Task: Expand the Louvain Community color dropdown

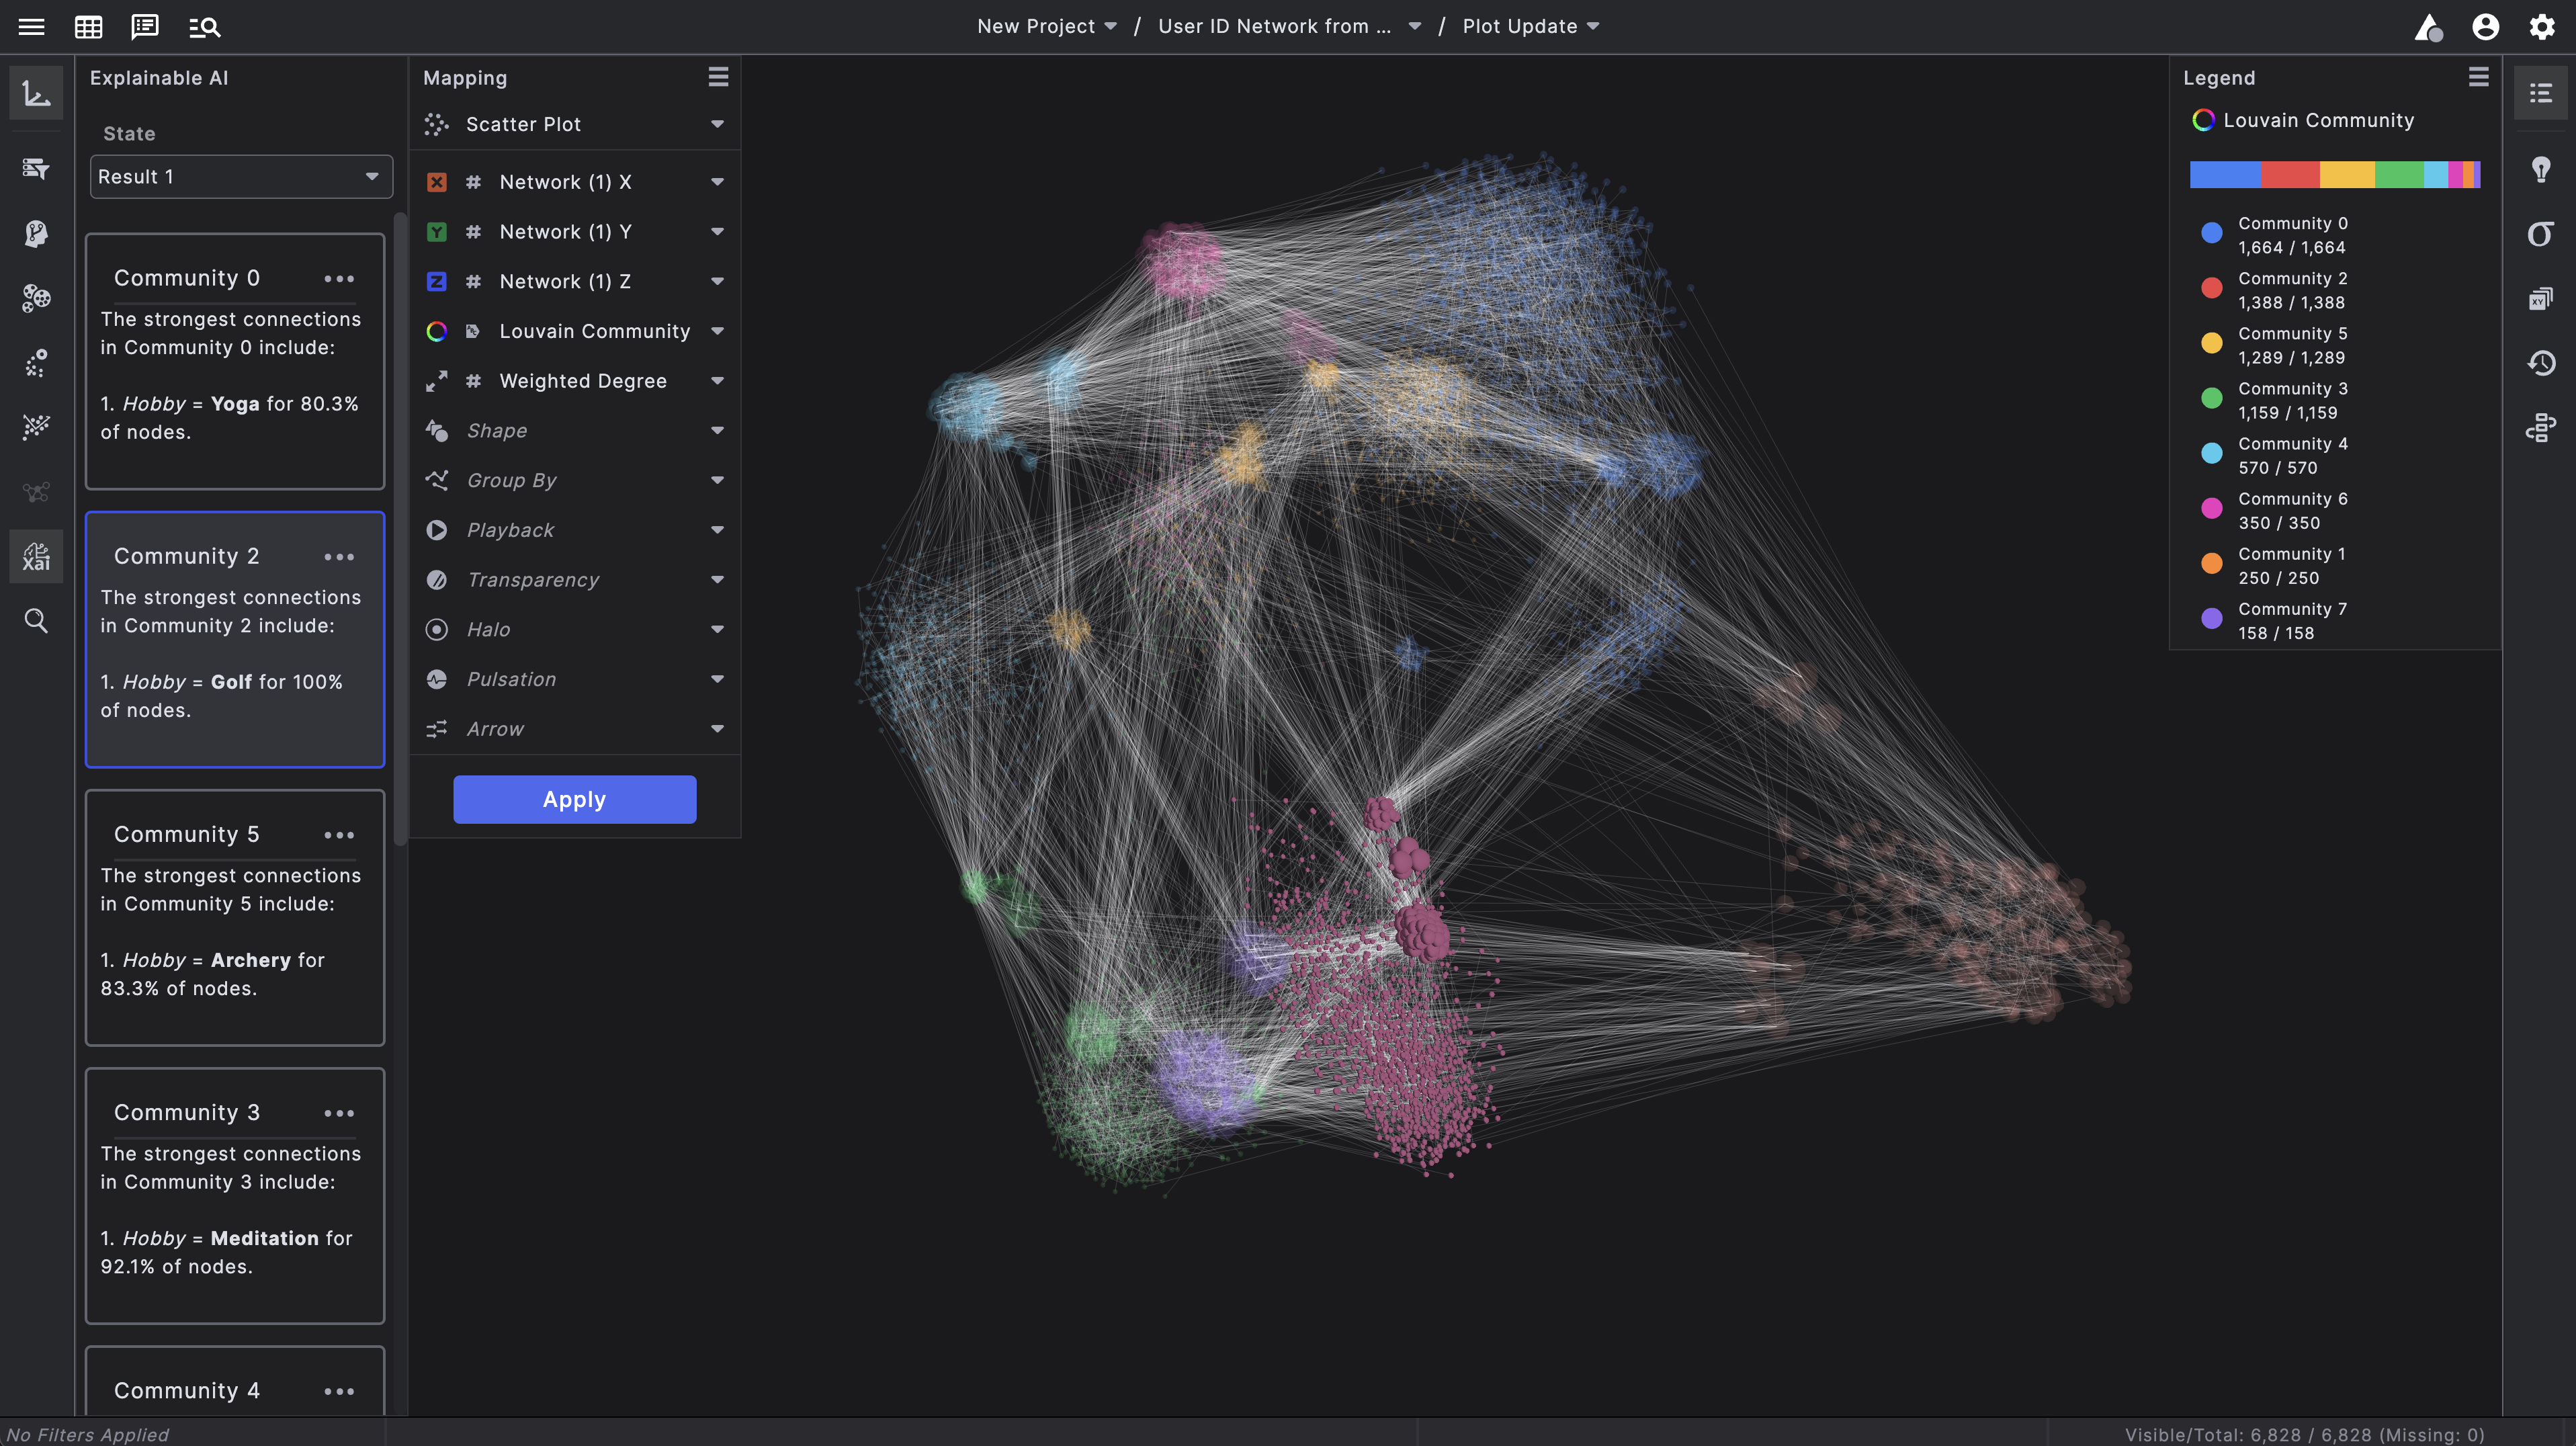Action: tap(717, 331)
